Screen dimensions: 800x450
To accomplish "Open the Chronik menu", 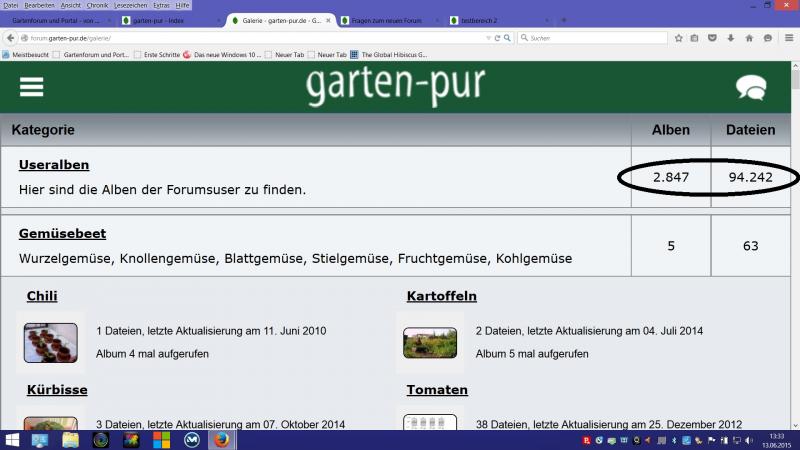I will click(x=97, y=5).
